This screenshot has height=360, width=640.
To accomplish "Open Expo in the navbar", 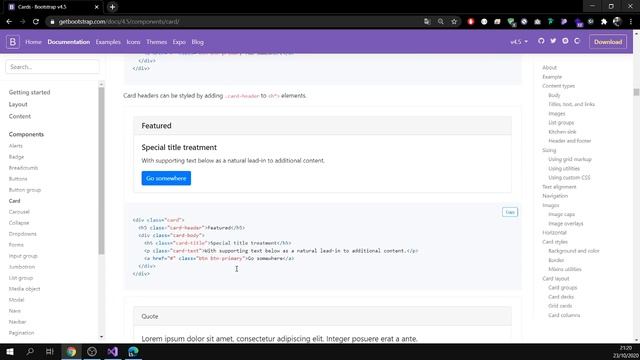I will pyautogui.click(x=179, y=42).
